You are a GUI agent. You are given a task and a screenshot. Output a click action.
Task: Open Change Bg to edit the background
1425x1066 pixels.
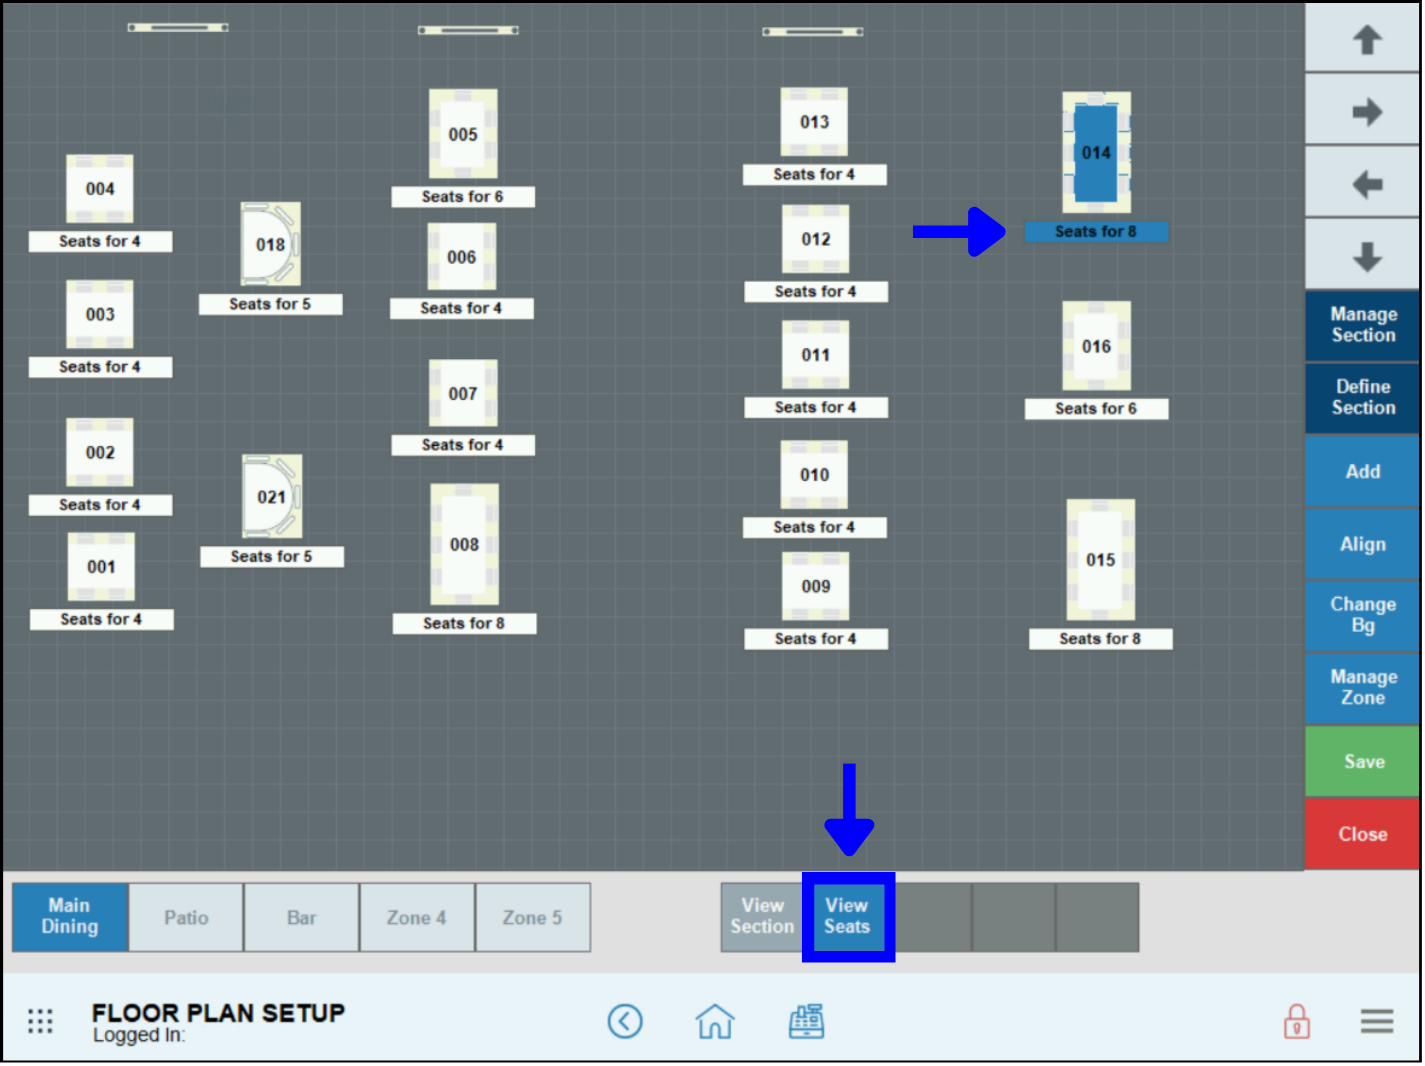coord(1362,615)
